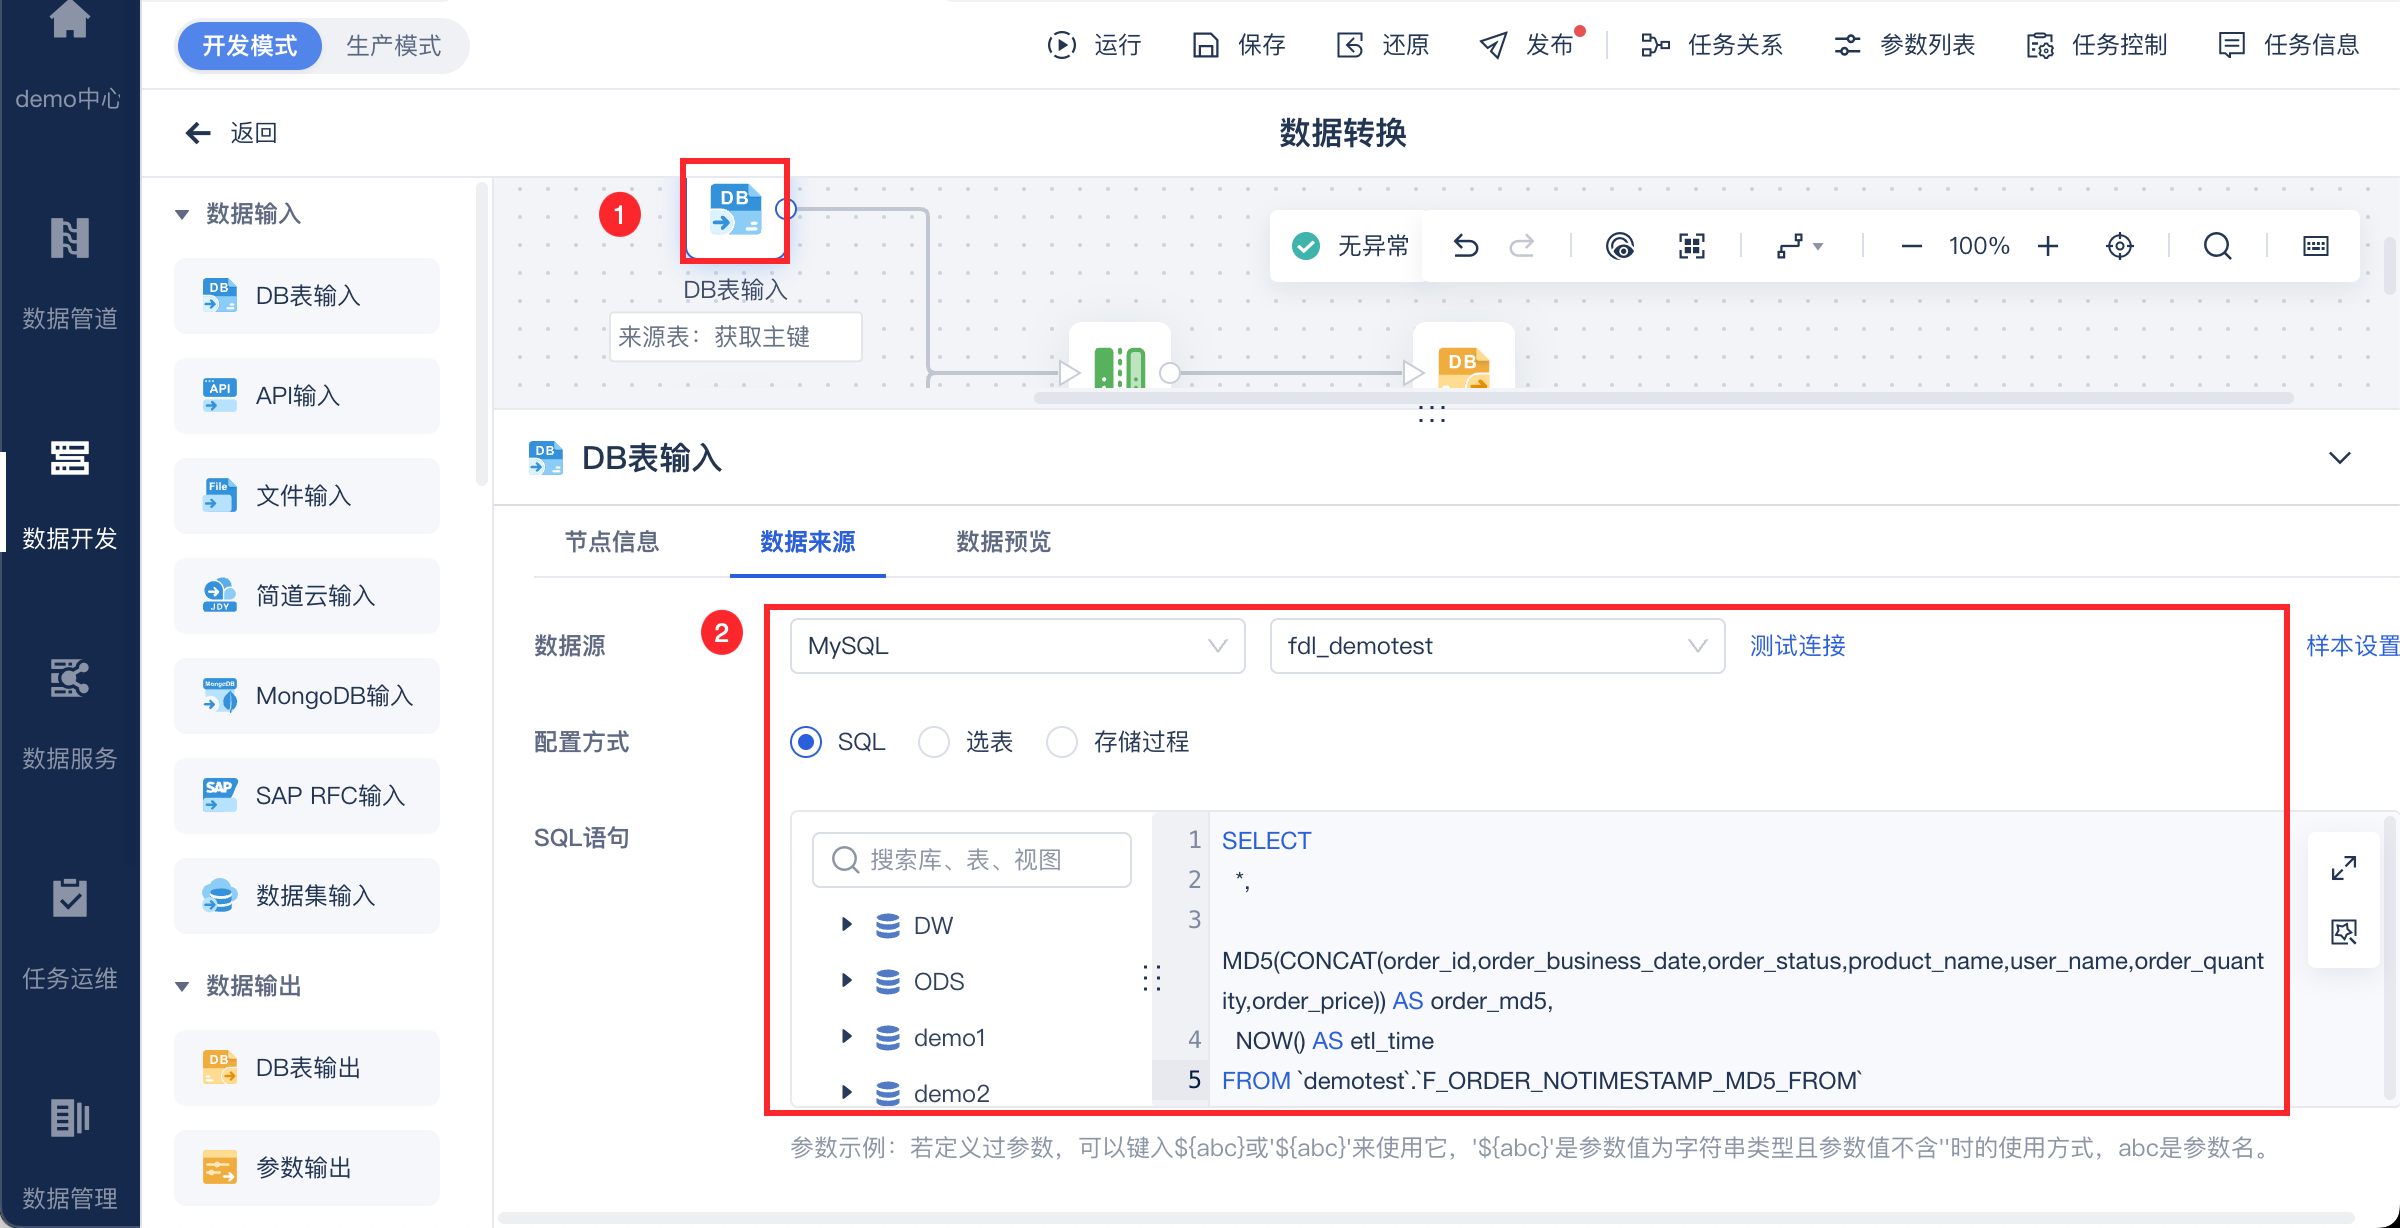
Task: Click the canvas search magnifier icon
Action: coord(2217,246)
